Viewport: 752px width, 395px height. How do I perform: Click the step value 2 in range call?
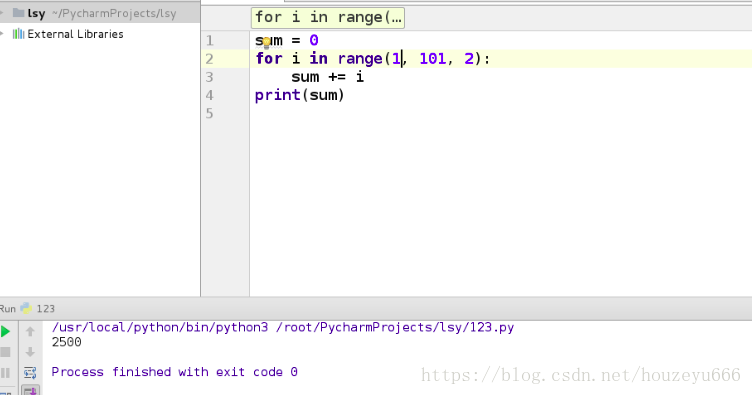coord(469,58)
